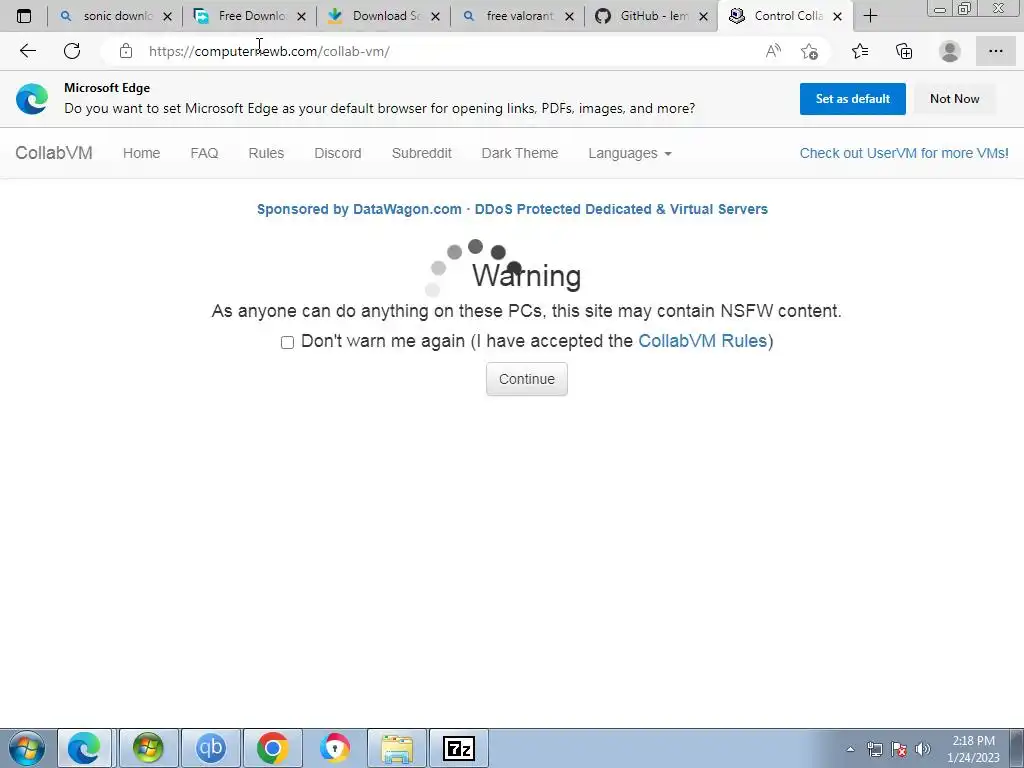1024x768 pixels.
Task: Close the Free Download tab
Action: coord(301,16)
